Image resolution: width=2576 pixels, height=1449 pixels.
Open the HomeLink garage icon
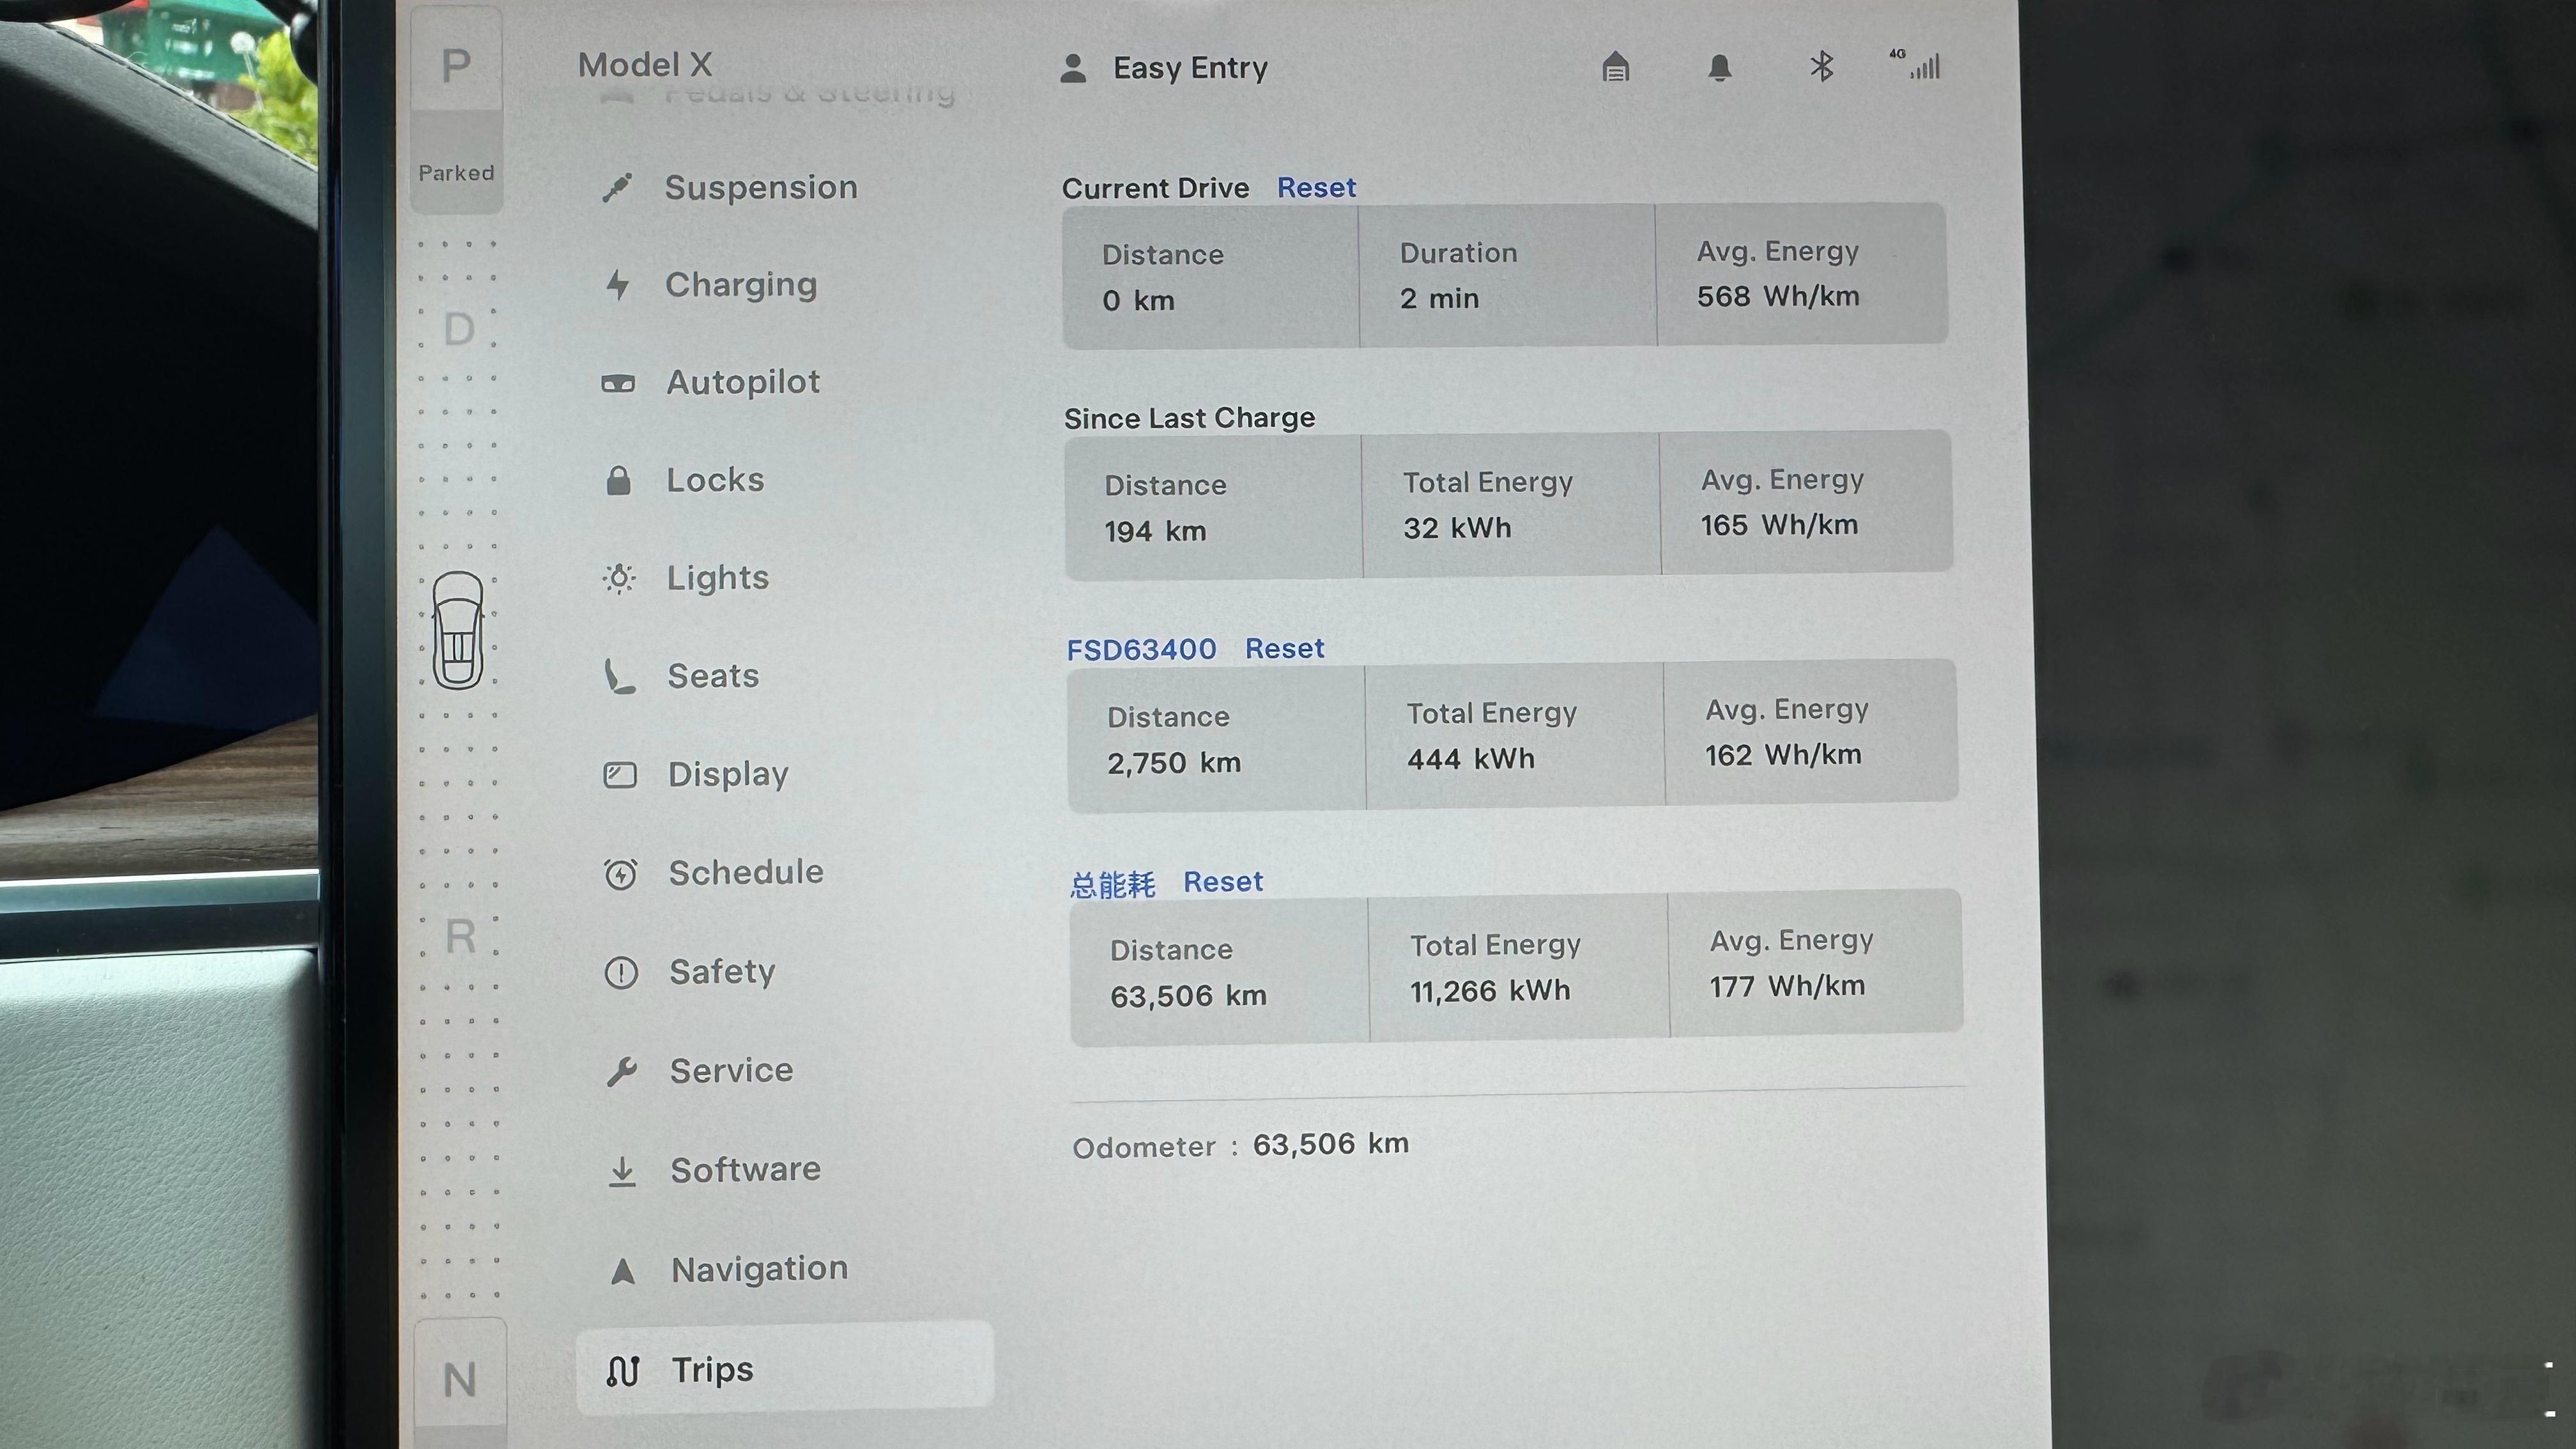(1616, 67)
